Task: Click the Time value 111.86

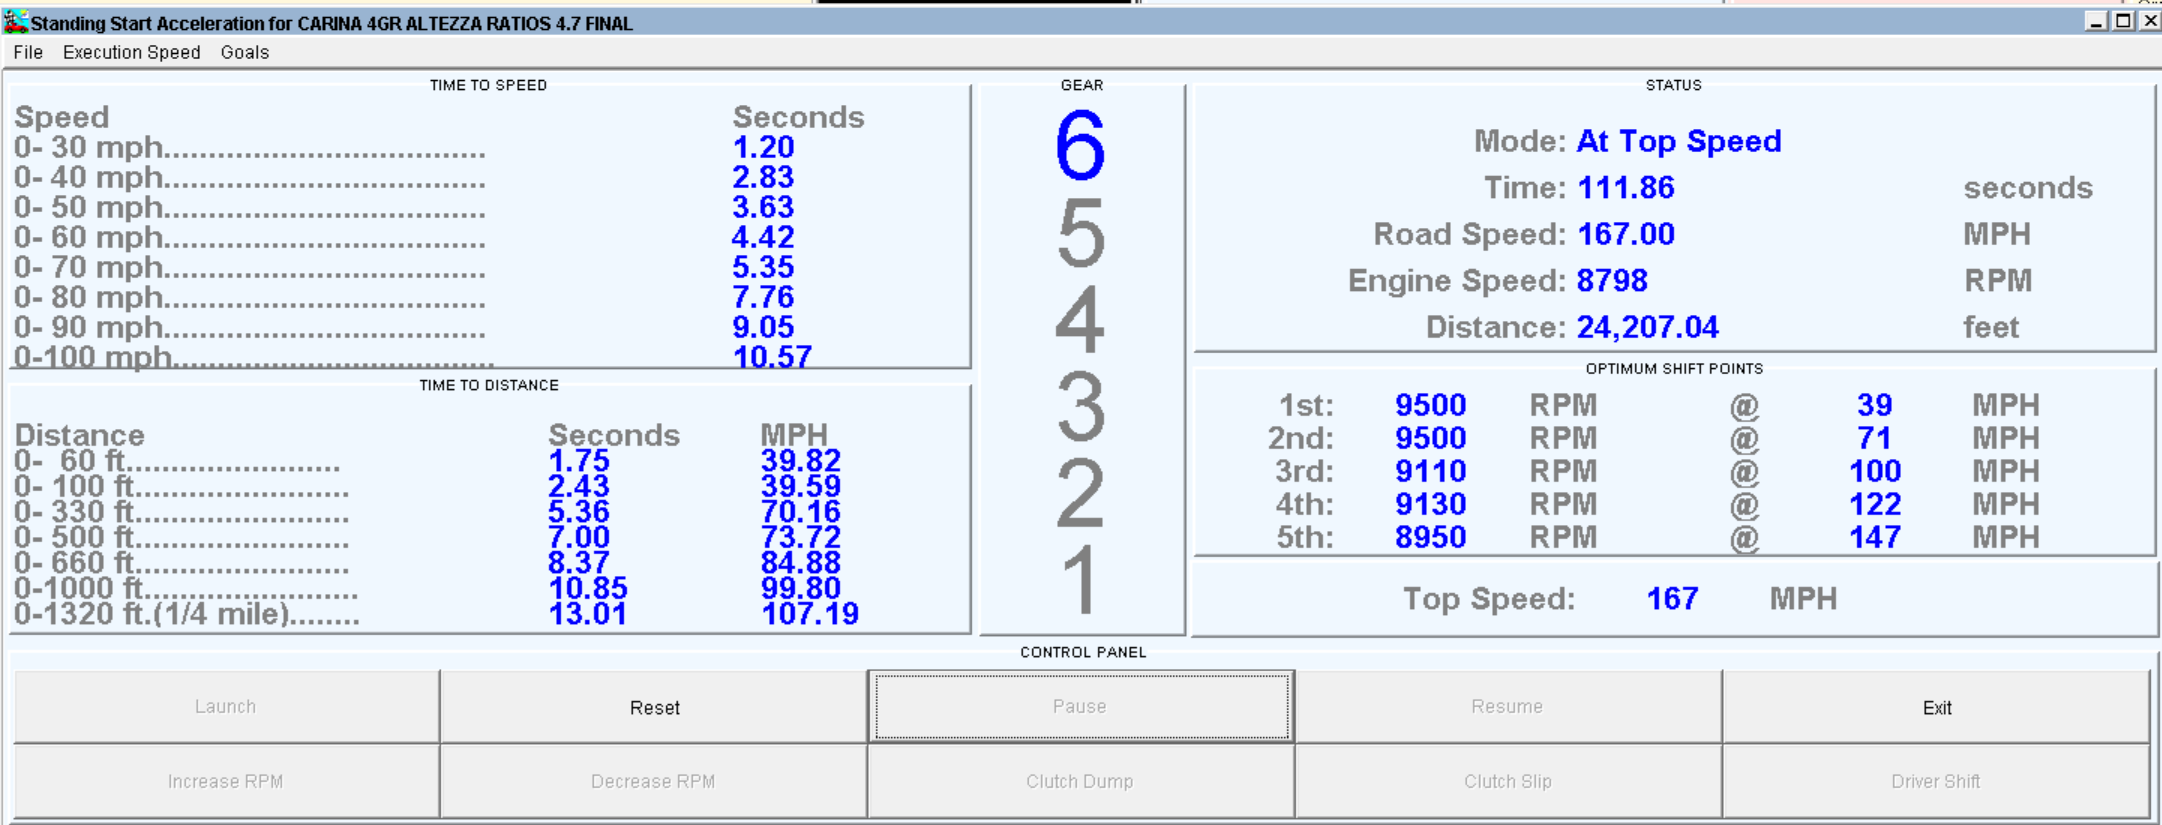Action: click(1626, 188)
